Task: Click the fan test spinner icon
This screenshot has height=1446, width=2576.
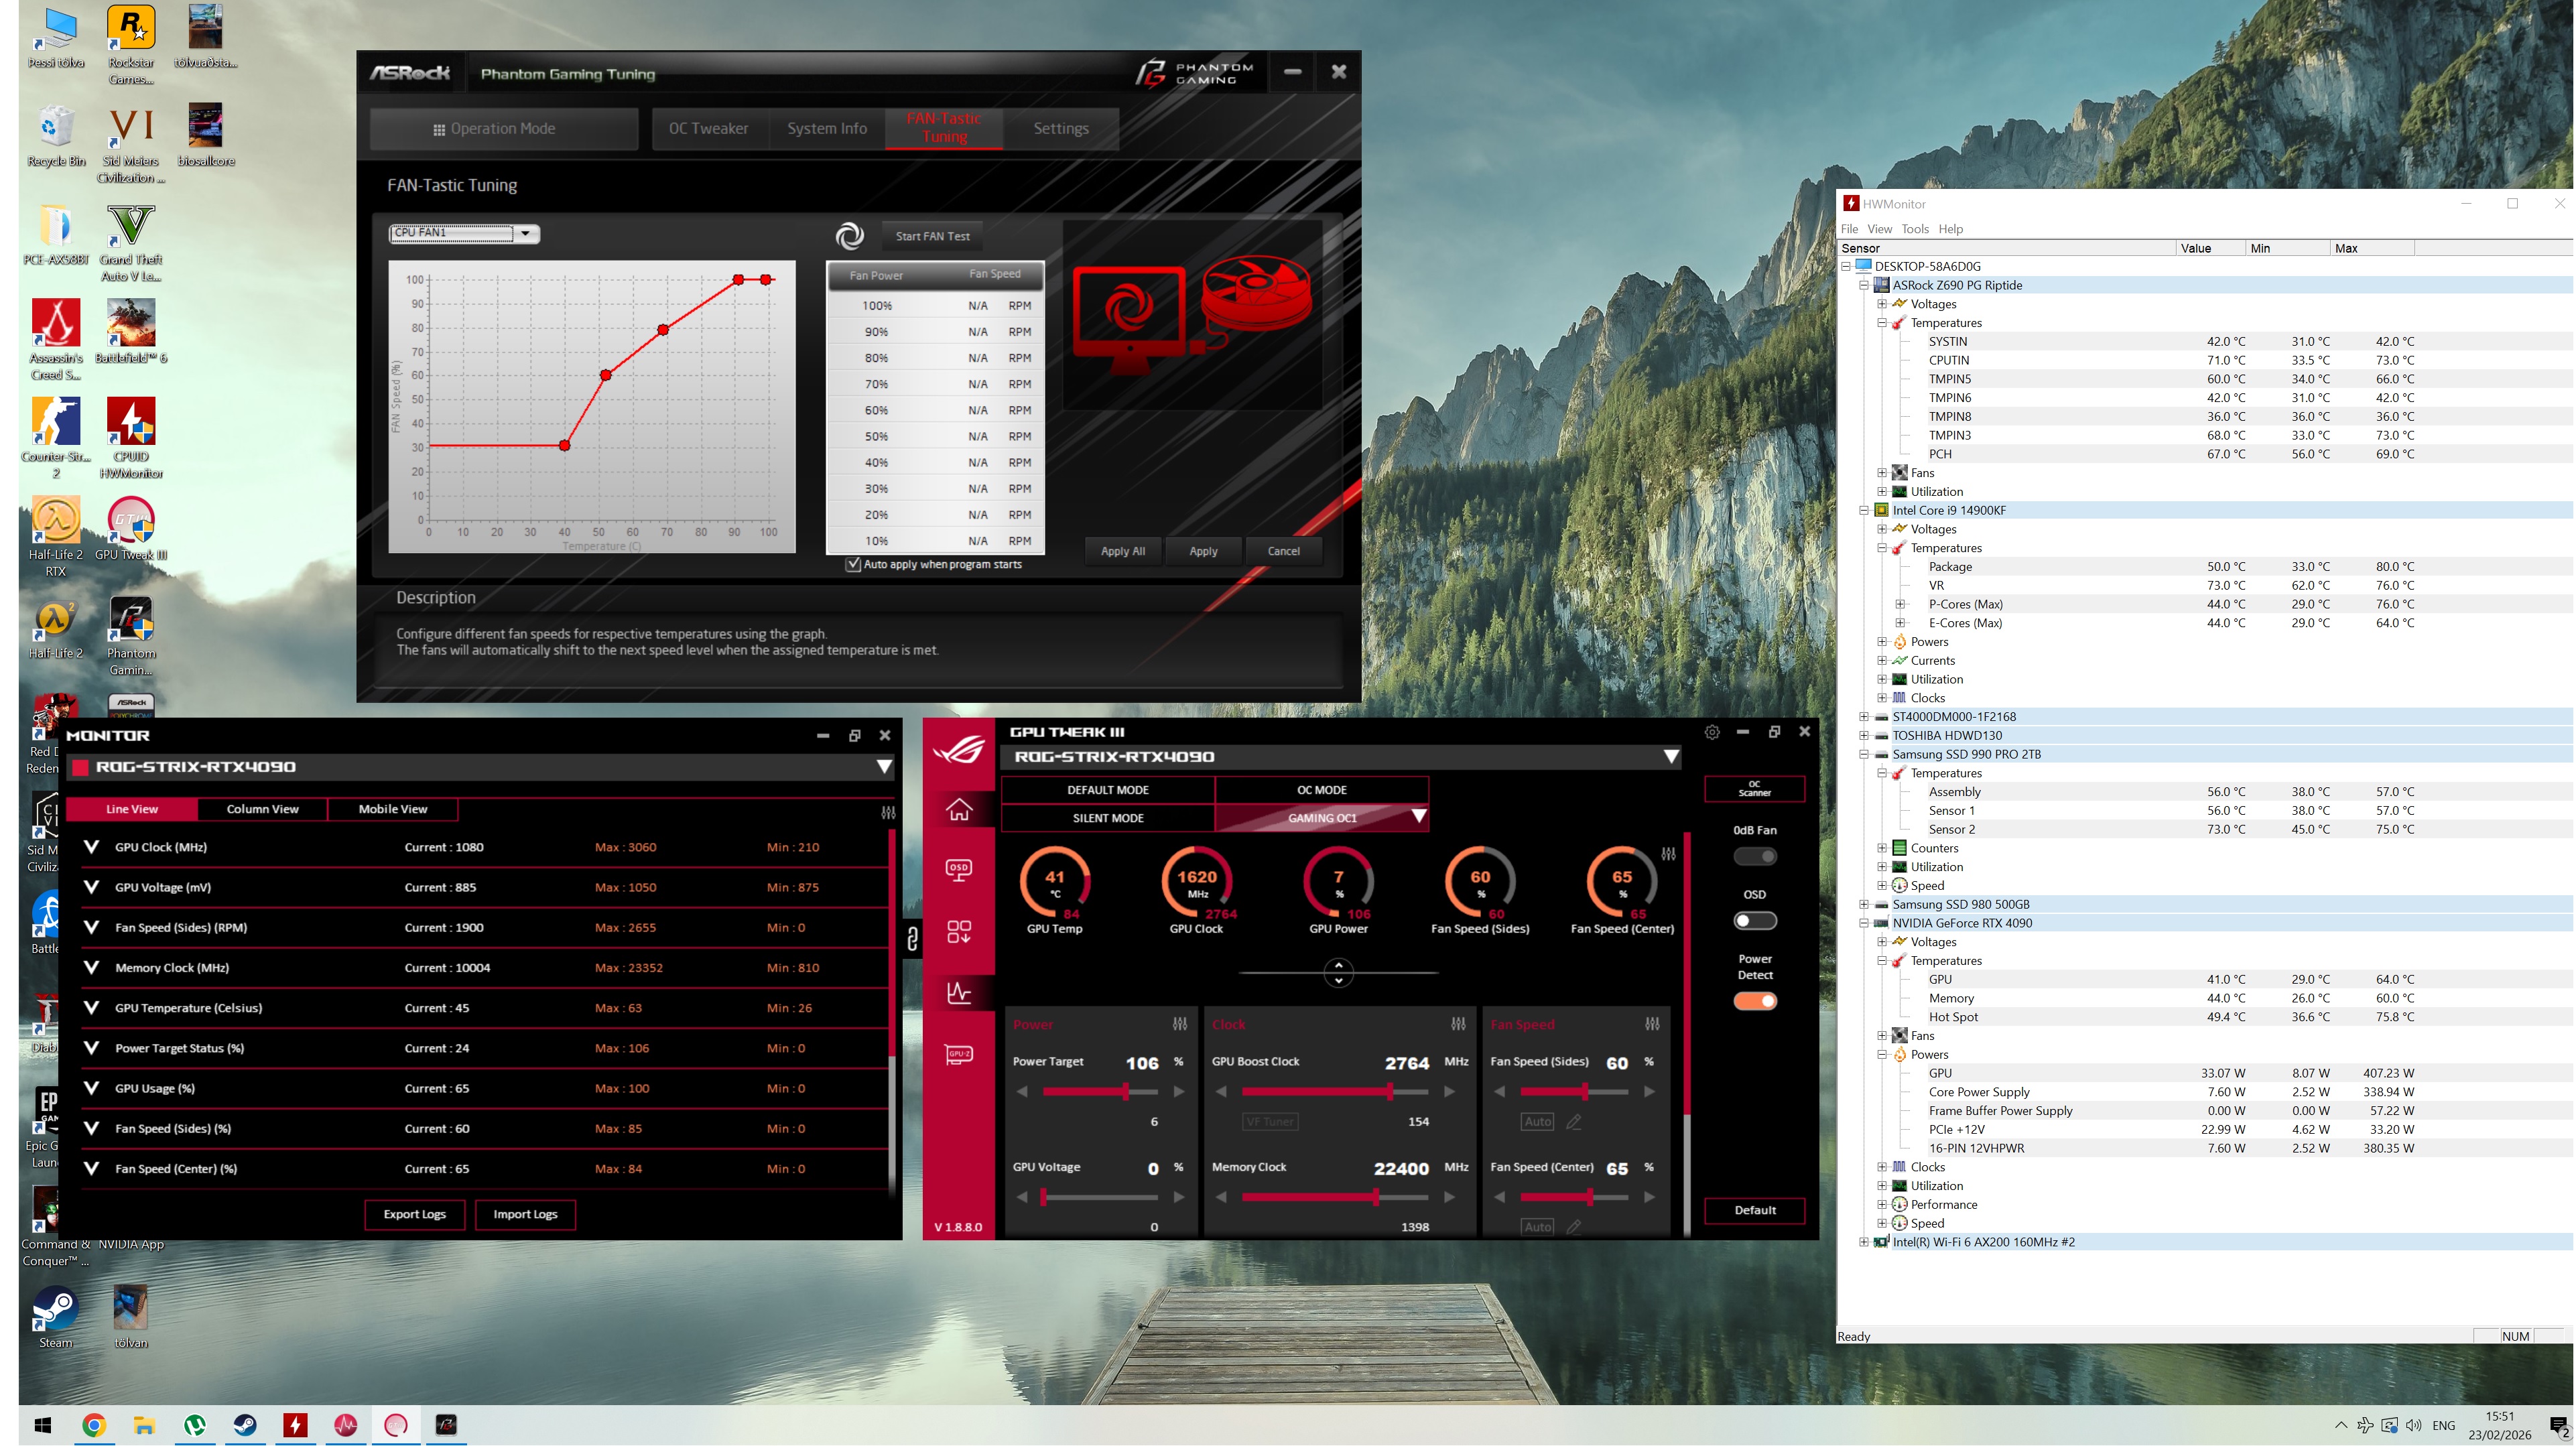Action: [x=849, y=236]
